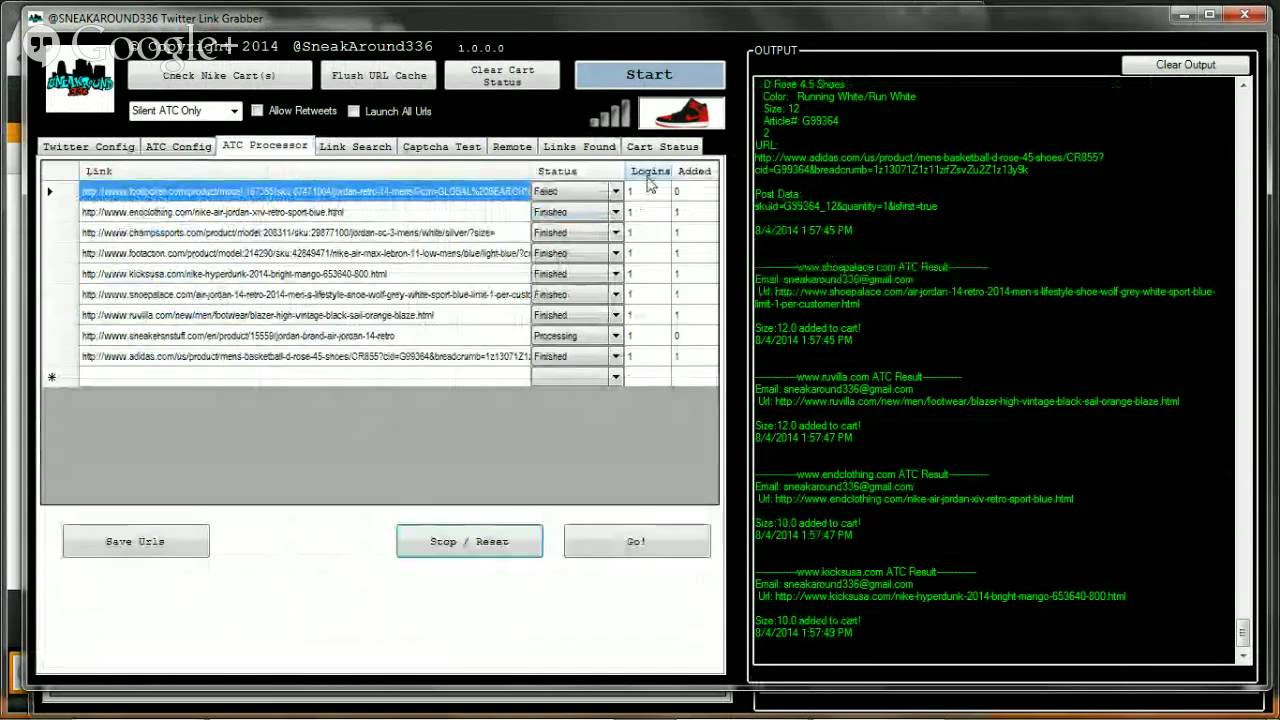The image size is (1280, 720).
Task: Open the Link Search tab
Action: coord(355,147)
